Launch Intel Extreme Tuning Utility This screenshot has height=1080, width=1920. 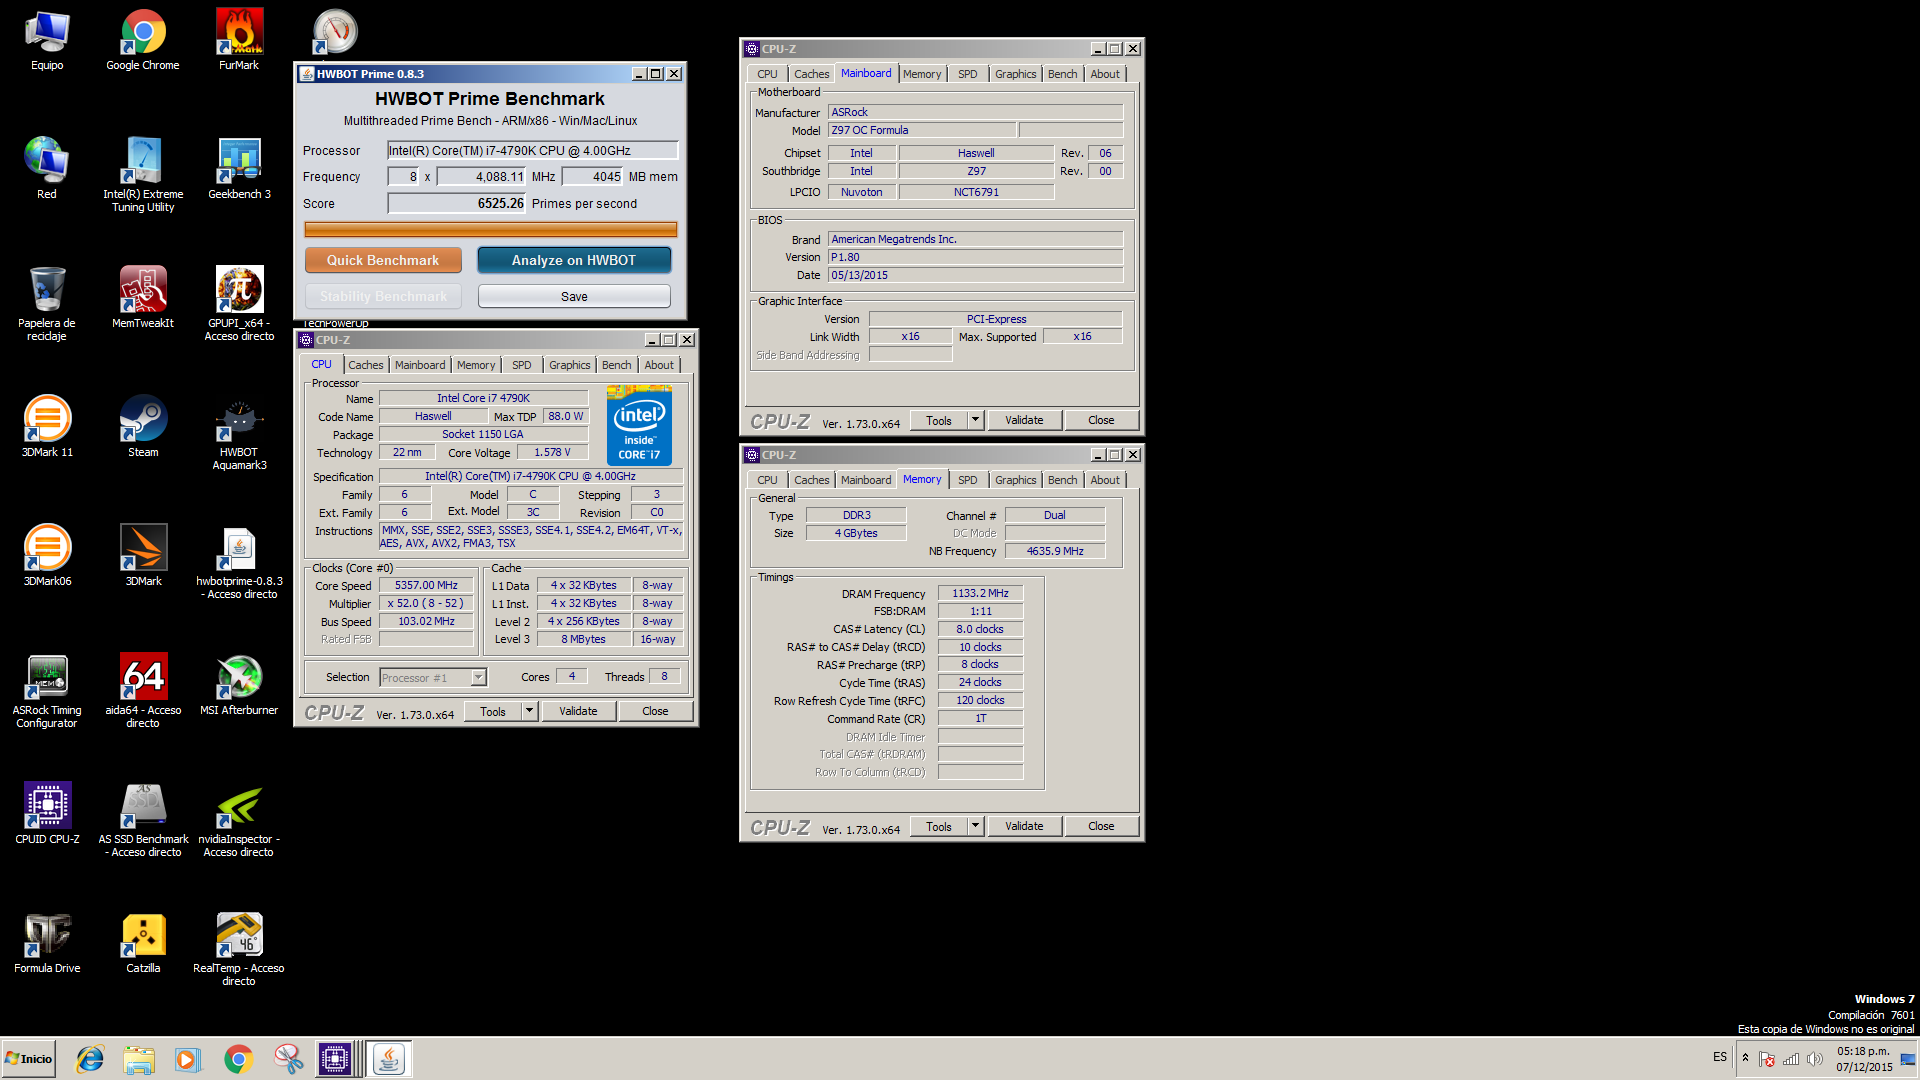click(x=143, y=174)
